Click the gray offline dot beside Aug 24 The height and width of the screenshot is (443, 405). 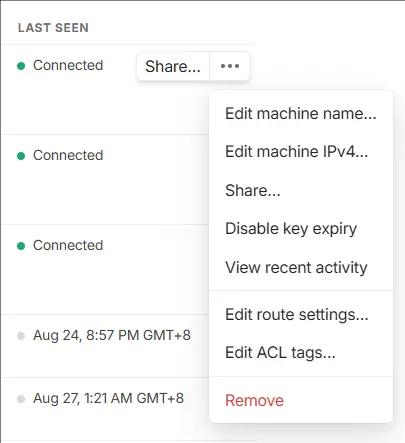click(x=21, y=336)
